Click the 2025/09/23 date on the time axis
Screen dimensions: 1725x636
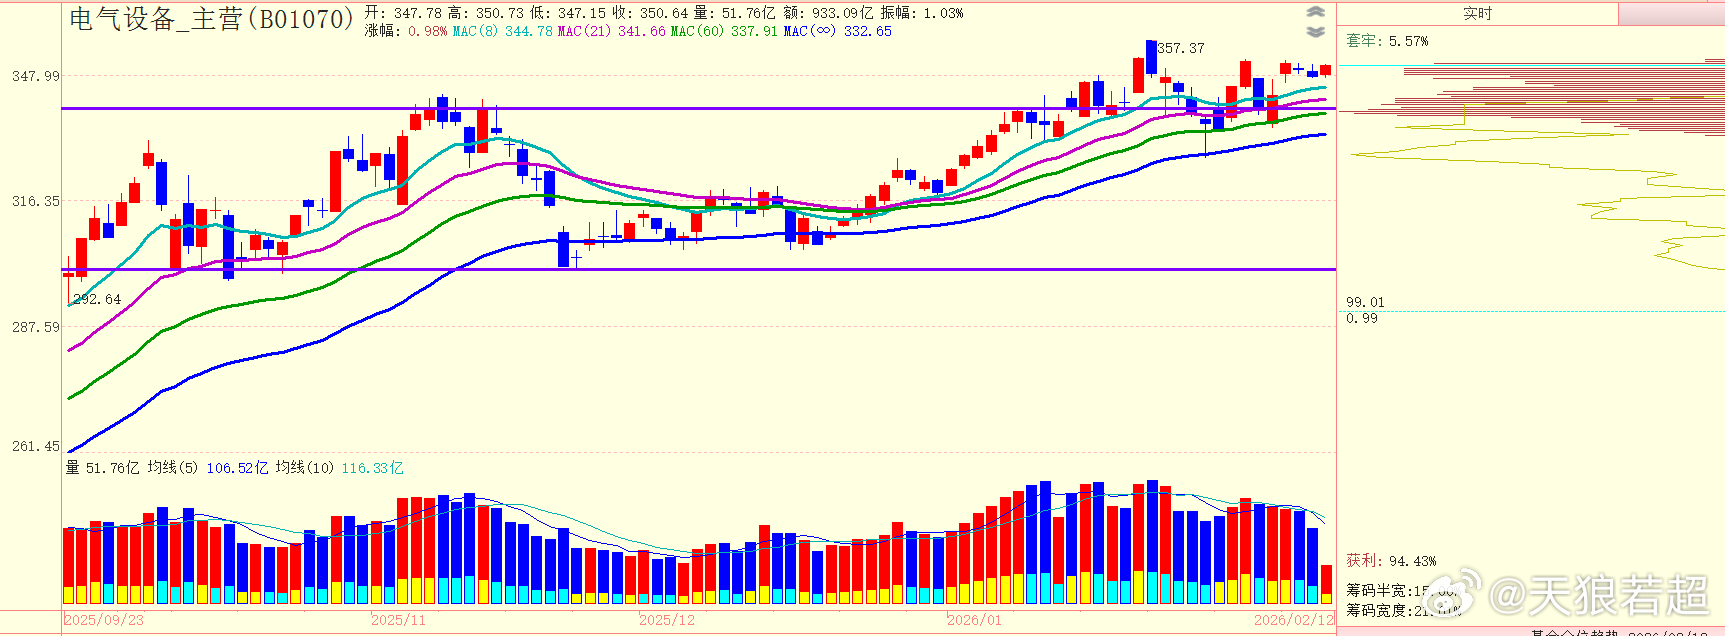point(104,620)
